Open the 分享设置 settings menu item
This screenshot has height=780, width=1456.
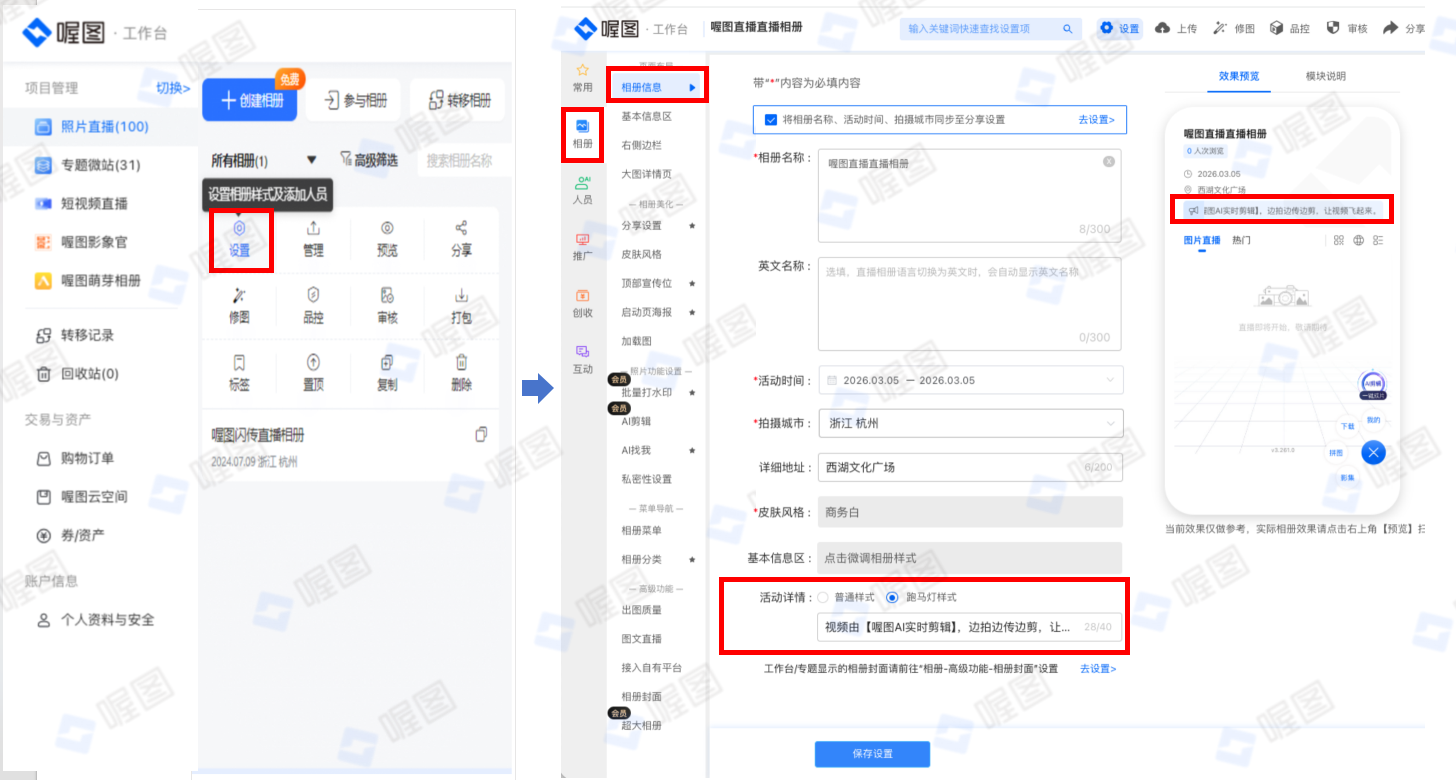click(x=641, y=226)
